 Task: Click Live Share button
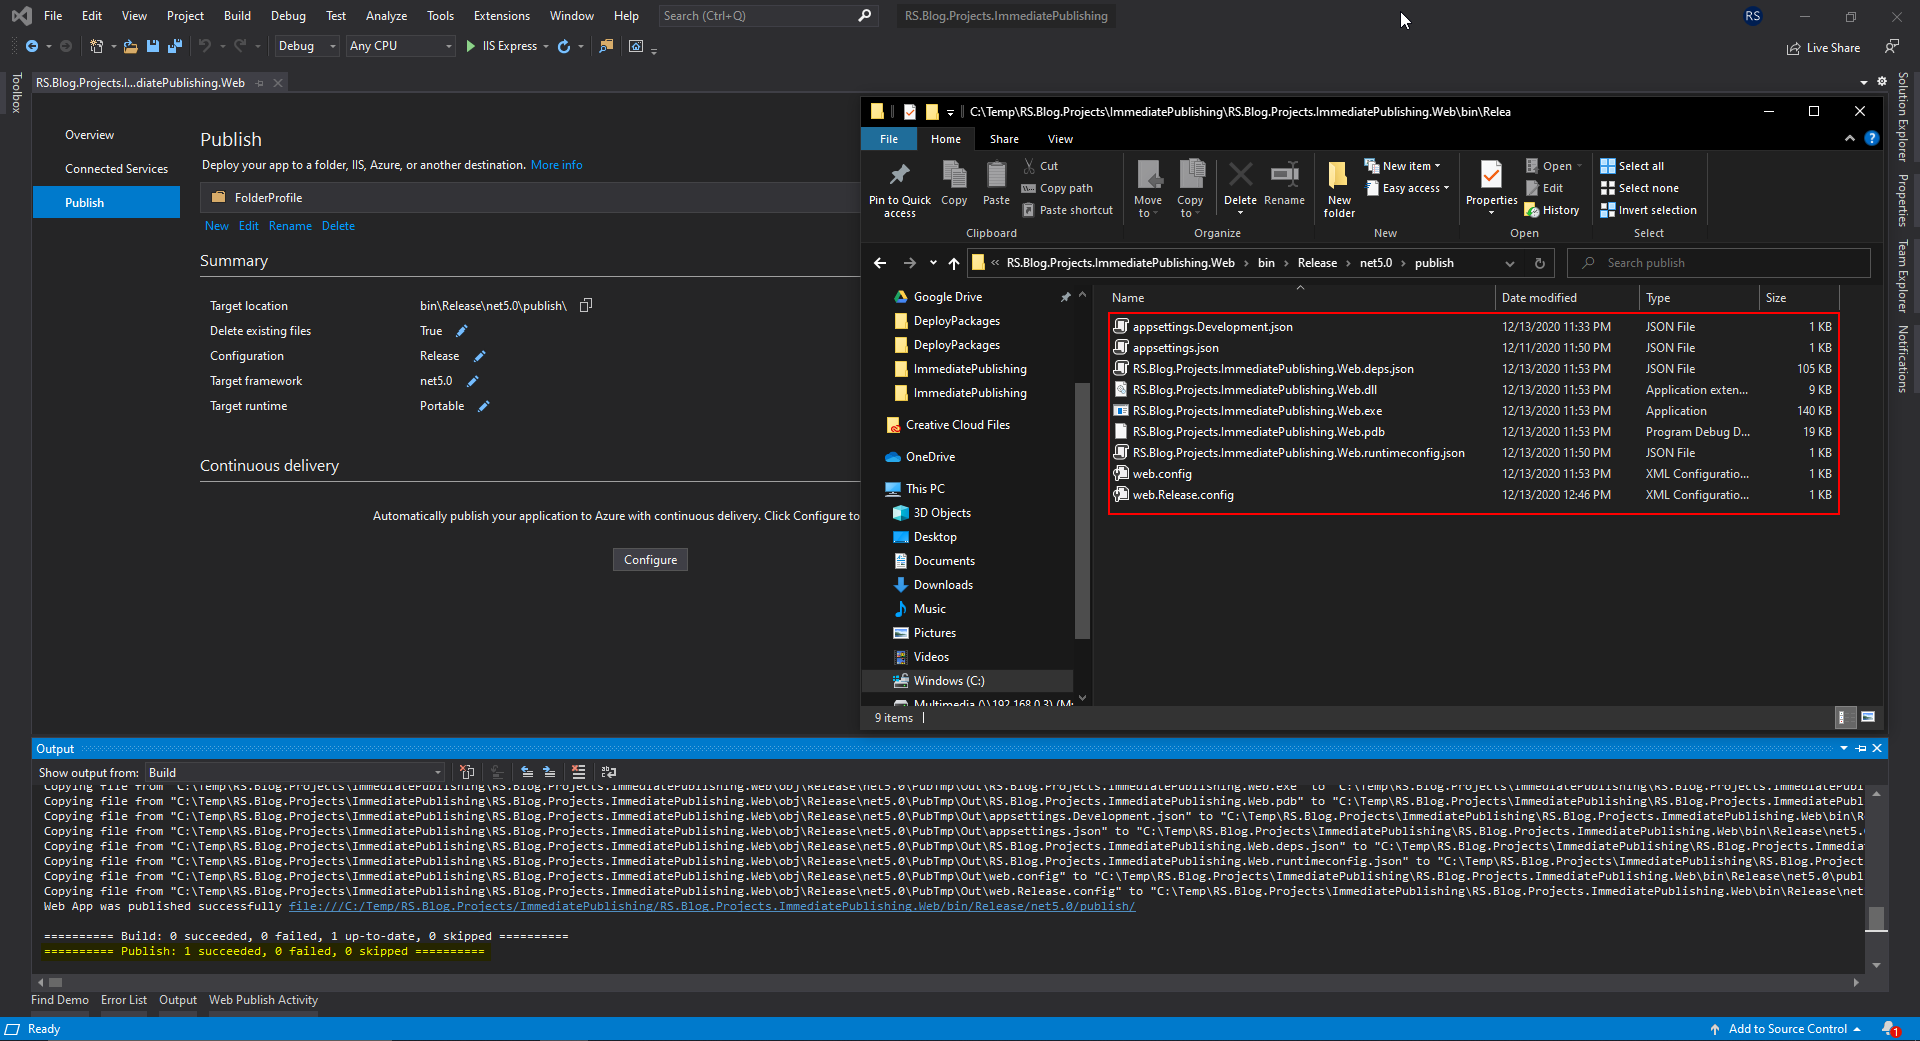1823,47
